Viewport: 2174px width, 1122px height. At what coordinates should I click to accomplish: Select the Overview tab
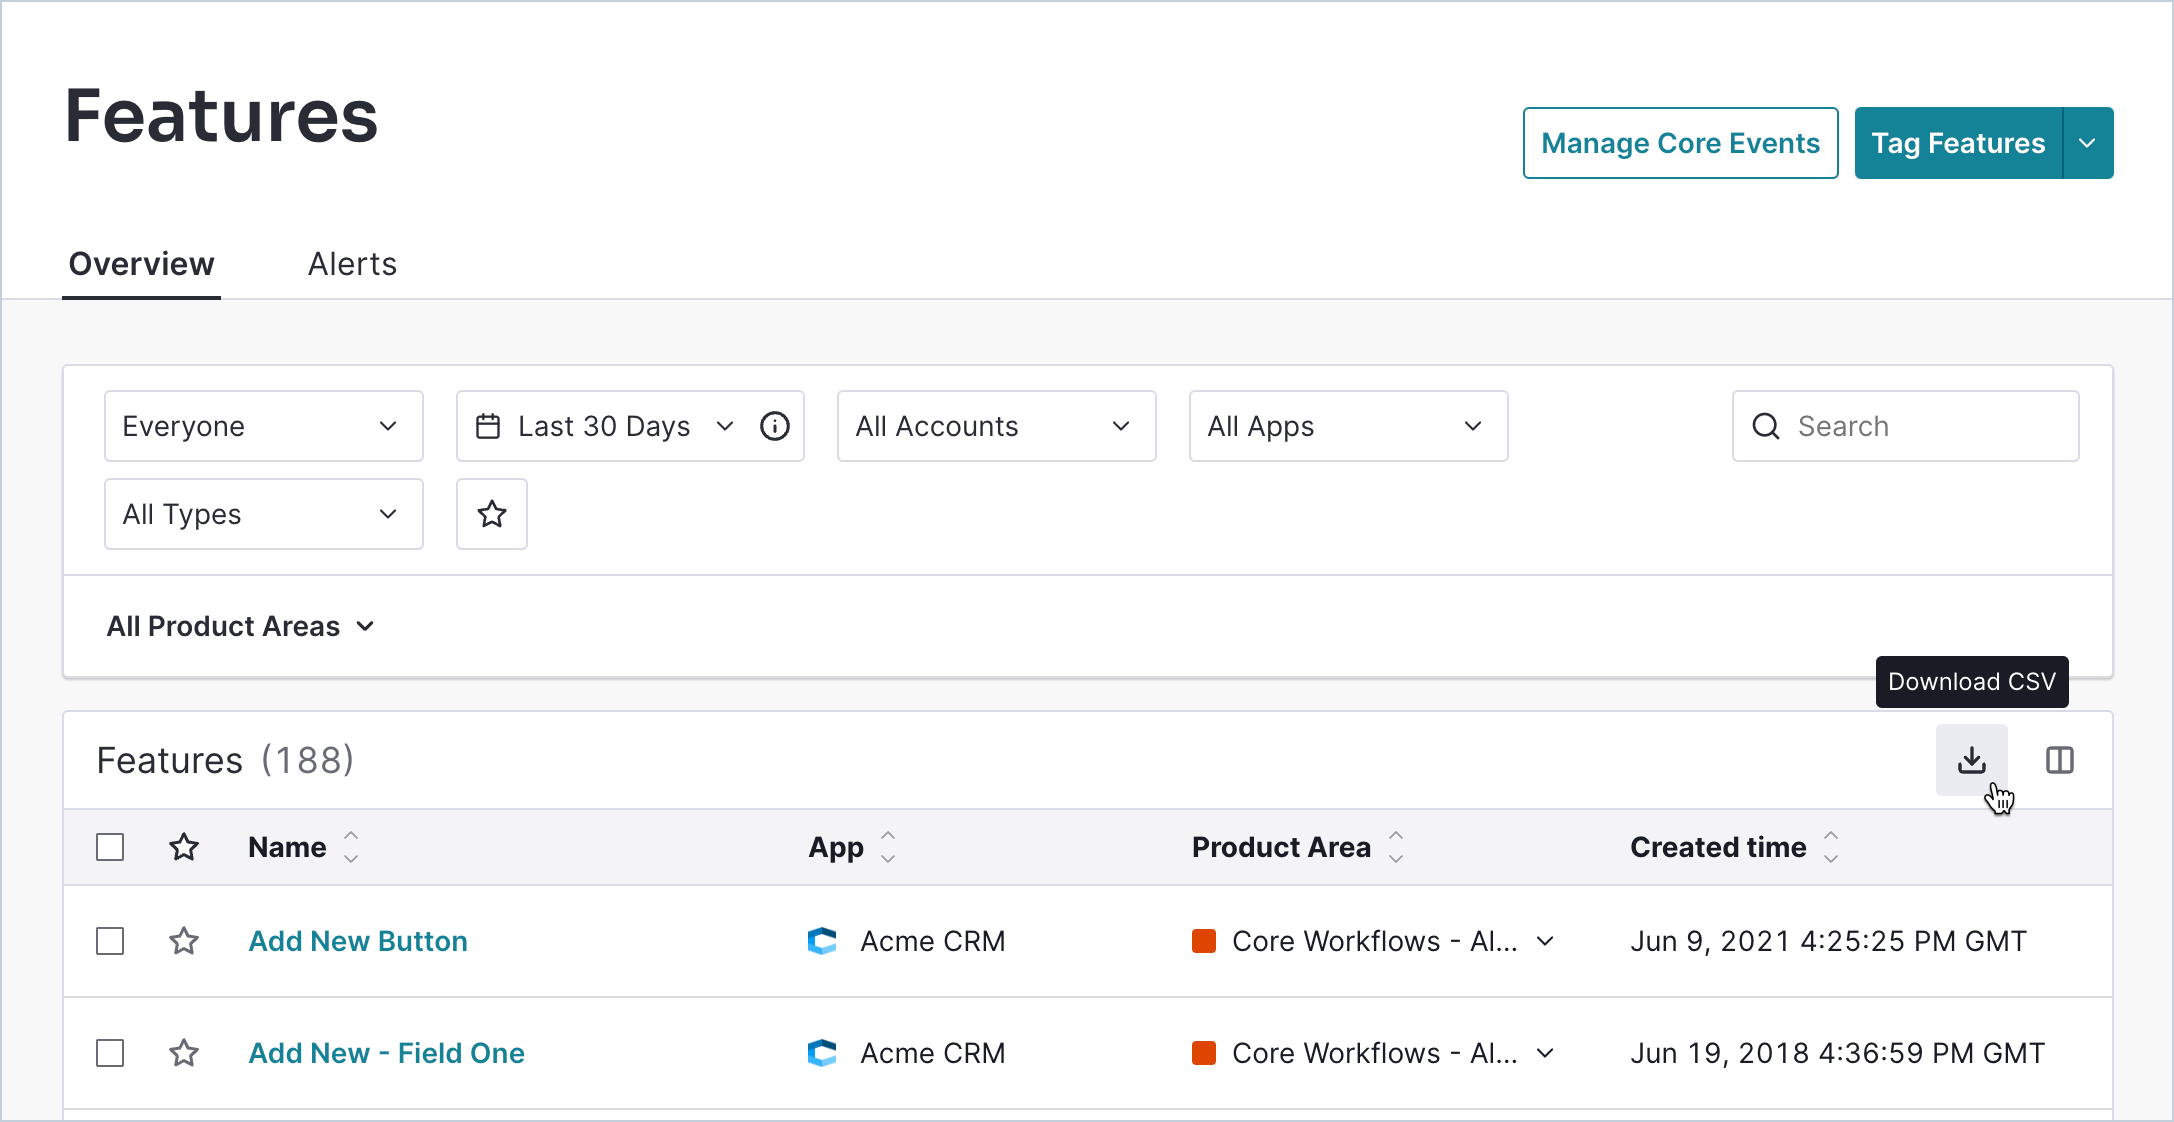point(140,263)
